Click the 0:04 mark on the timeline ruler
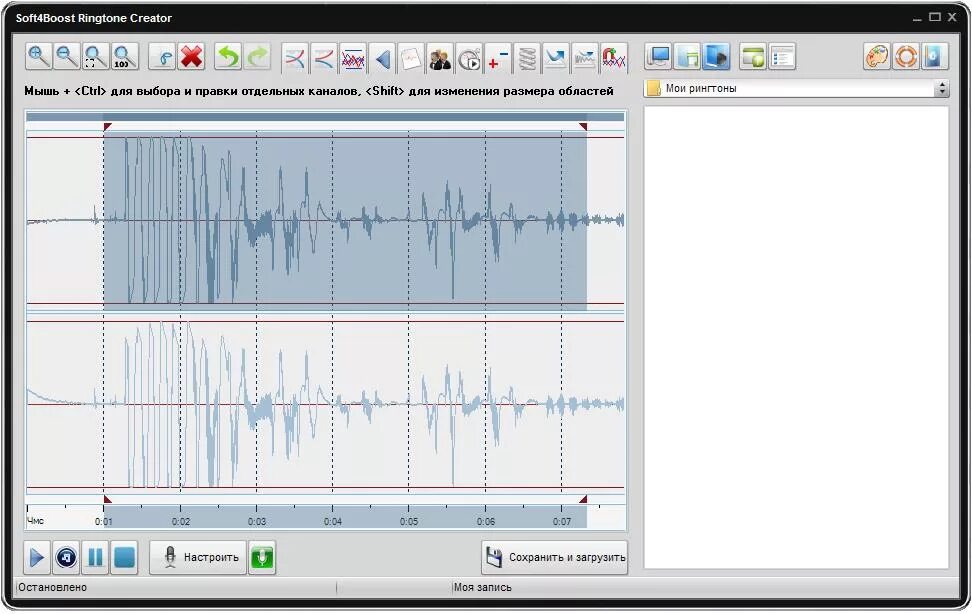 pos(333,521)
